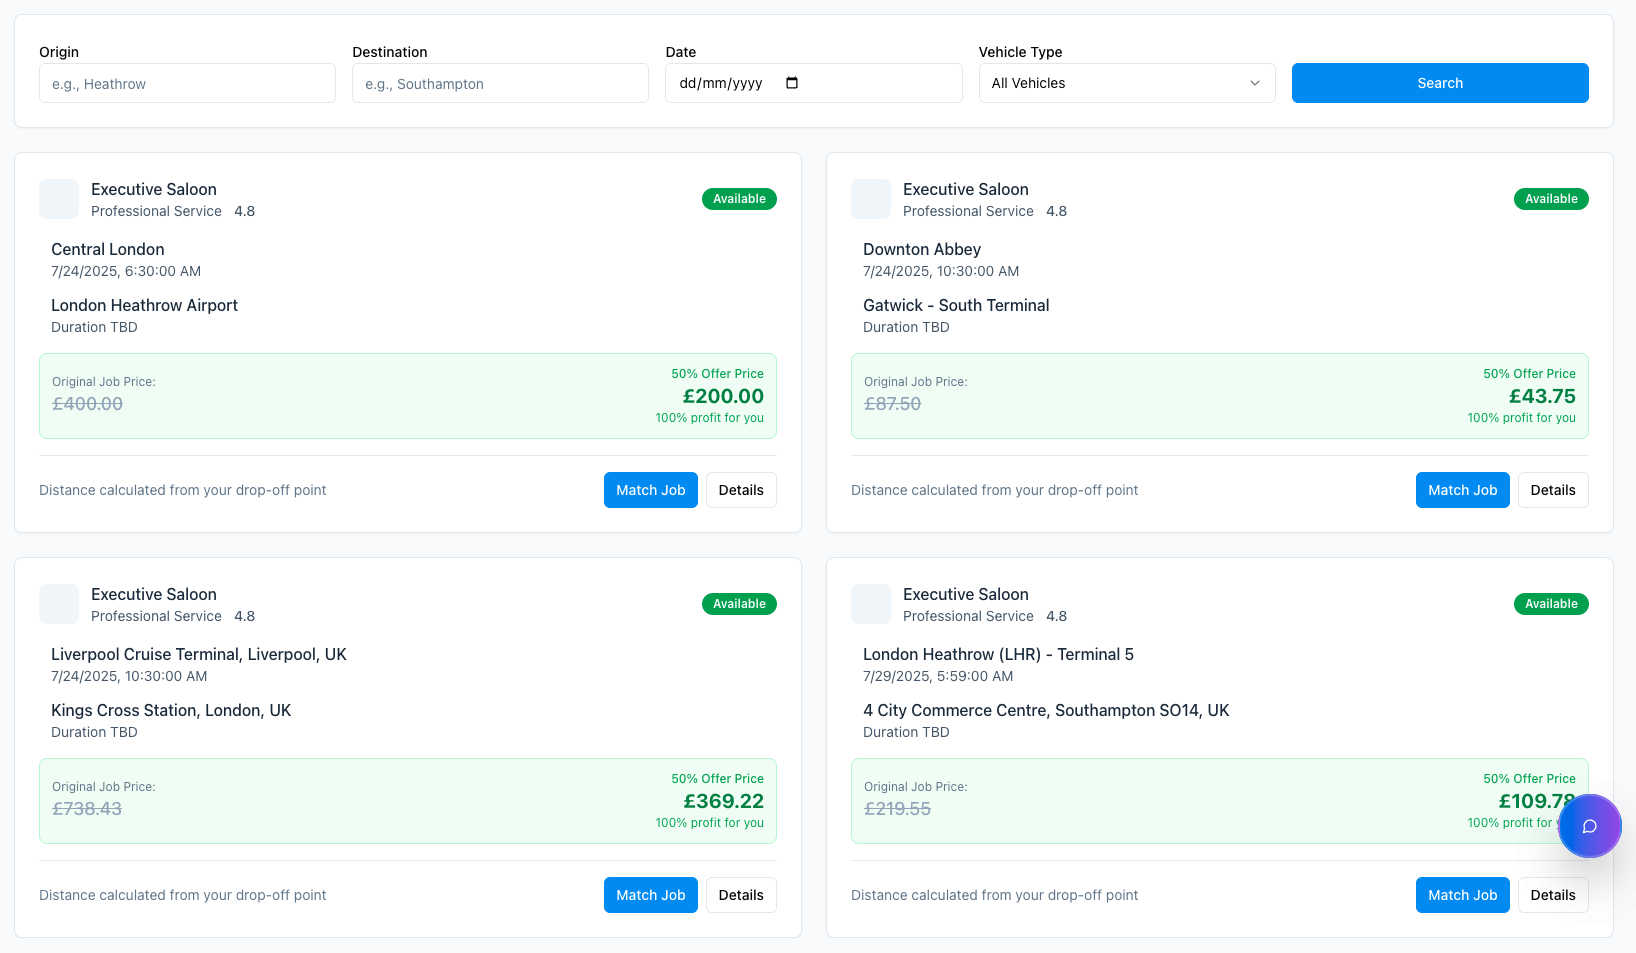Match Job for Liverpool Cruise Terminal trip
The height and width of the screenshot is (953, 1636).
(x=650, y=895)
